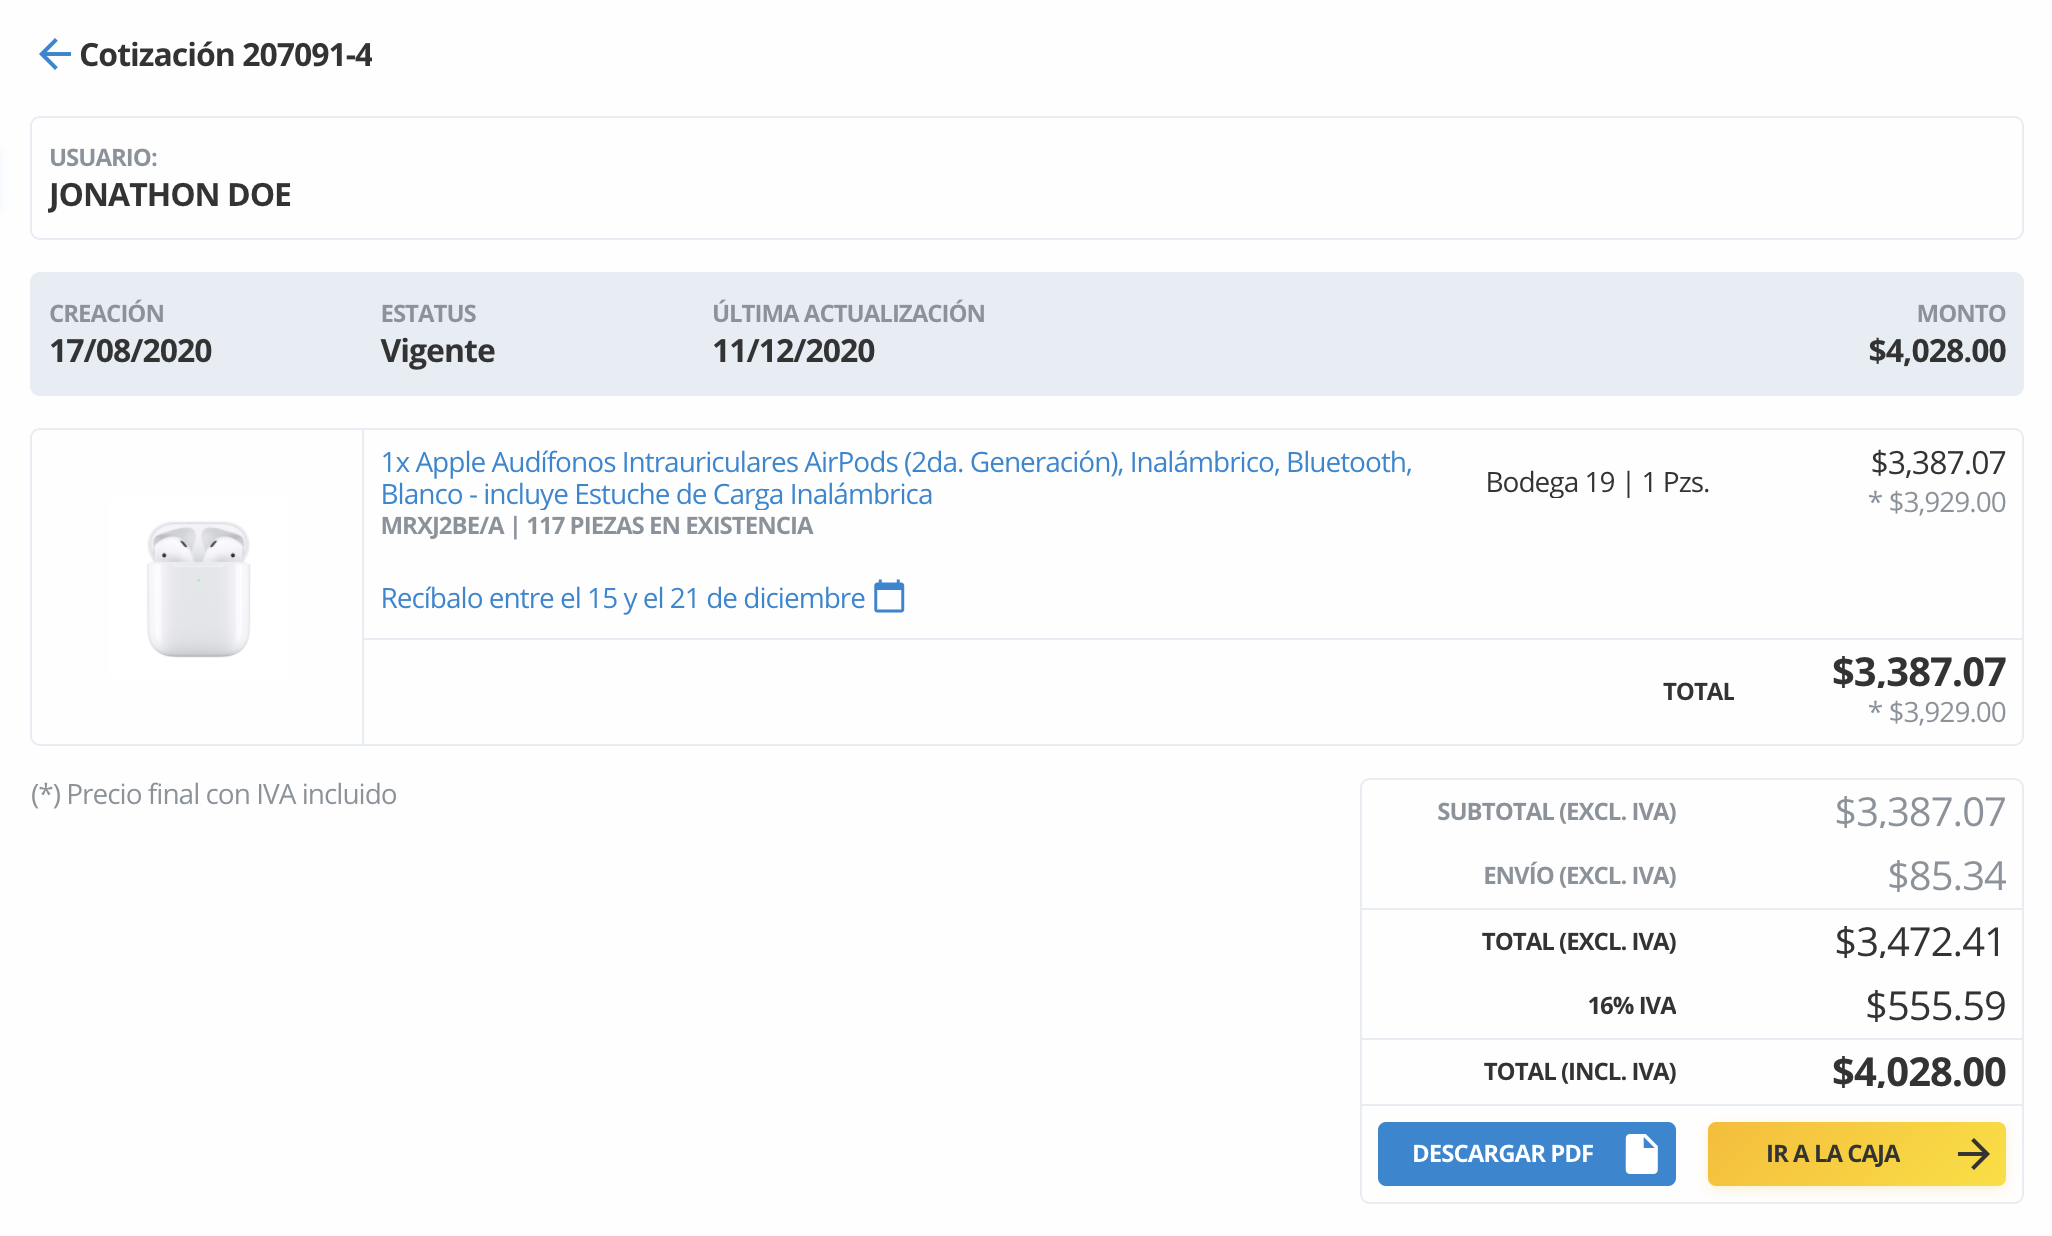The height and width of the screenshot is (1236, 2052).
Task: Click 'Recíbalo entre el 15 y el 21' link
Action: click(622, 598)
